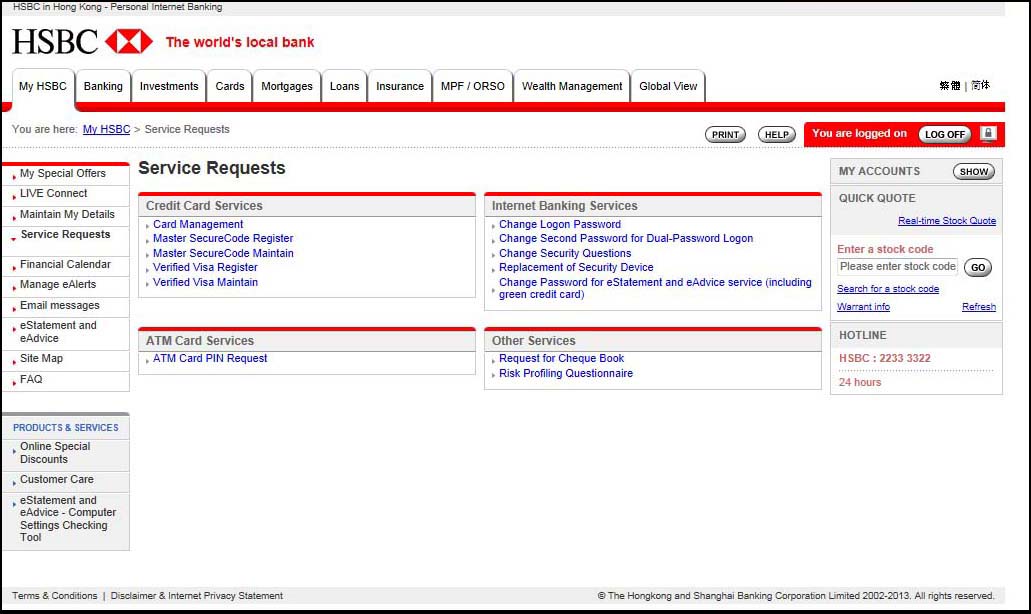Open FAQ in sidebar
Viewport: 1031px width, 614px height.
pyautogui.click(x=31, y=379)
